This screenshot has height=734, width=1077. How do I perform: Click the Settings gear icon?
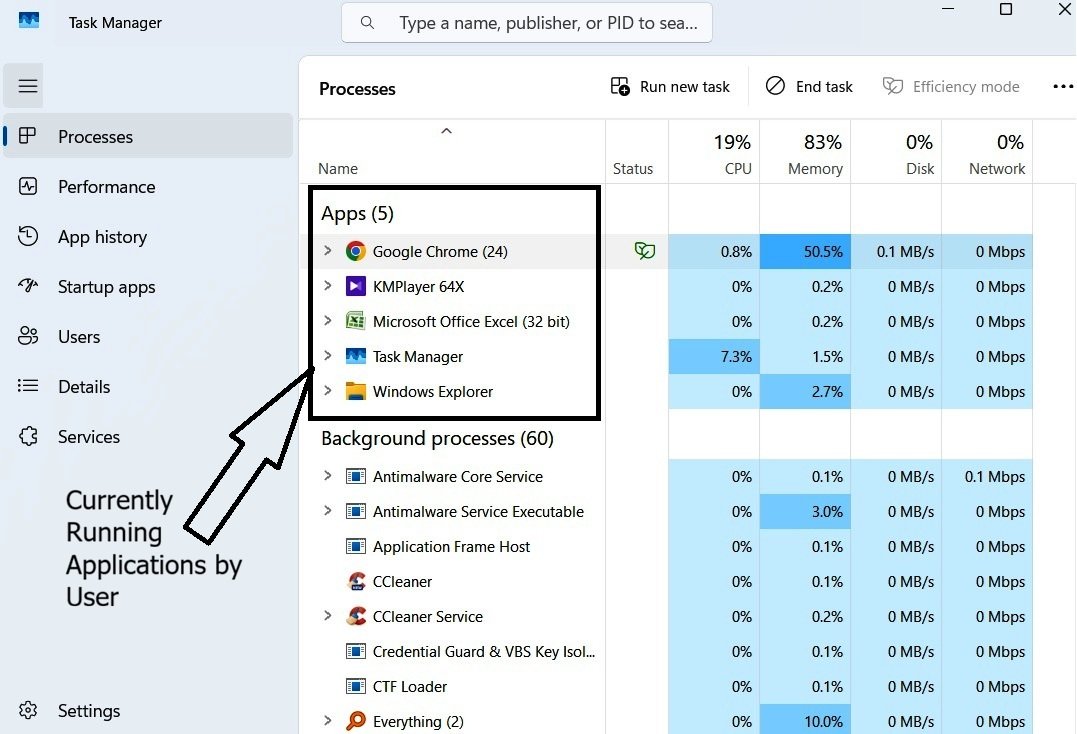[28, 710]
